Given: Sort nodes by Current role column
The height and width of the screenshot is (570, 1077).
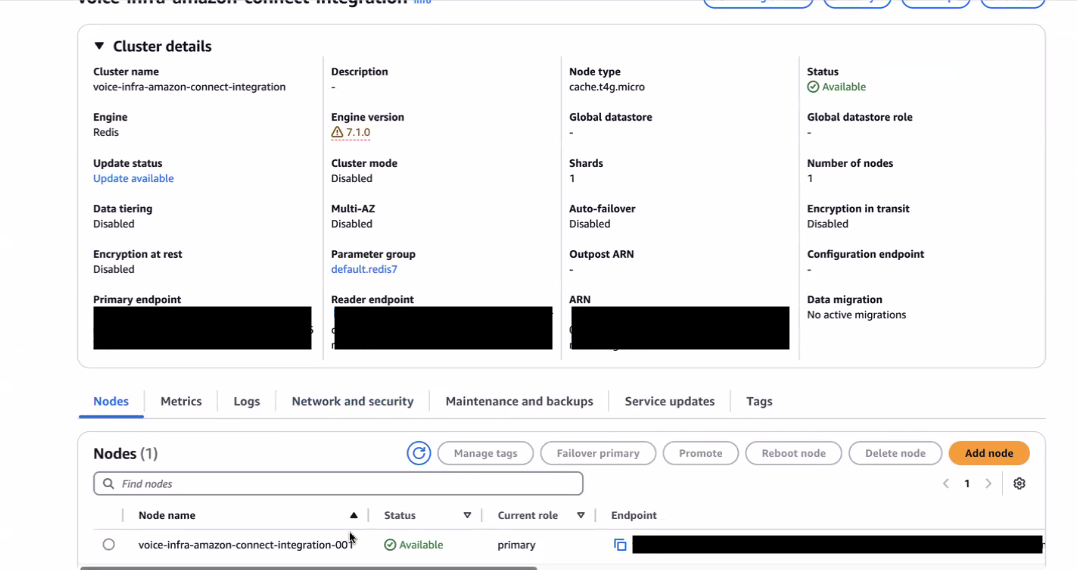Looking at the screenshot, I should (x=580, y=515).
